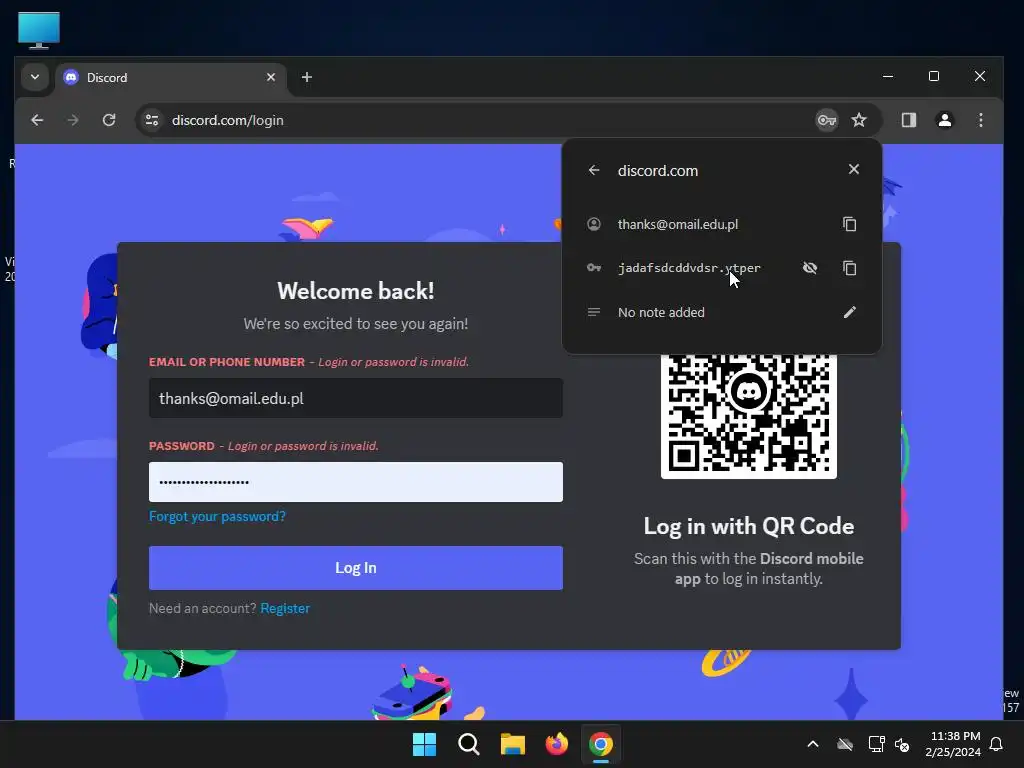The image size is (1024, 768).
Task: Toggle the browser side panel
Action: click(x=908, y=120)
